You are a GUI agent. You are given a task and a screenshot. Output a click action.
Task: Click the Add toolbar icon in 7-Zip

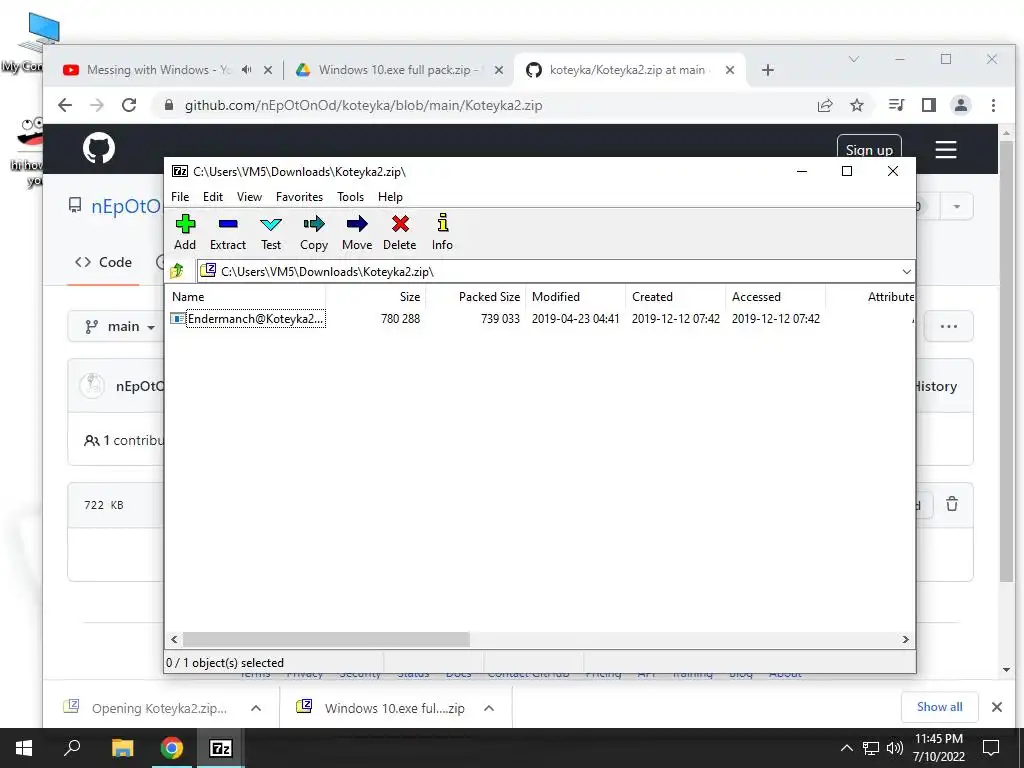[x=185, y=232]
